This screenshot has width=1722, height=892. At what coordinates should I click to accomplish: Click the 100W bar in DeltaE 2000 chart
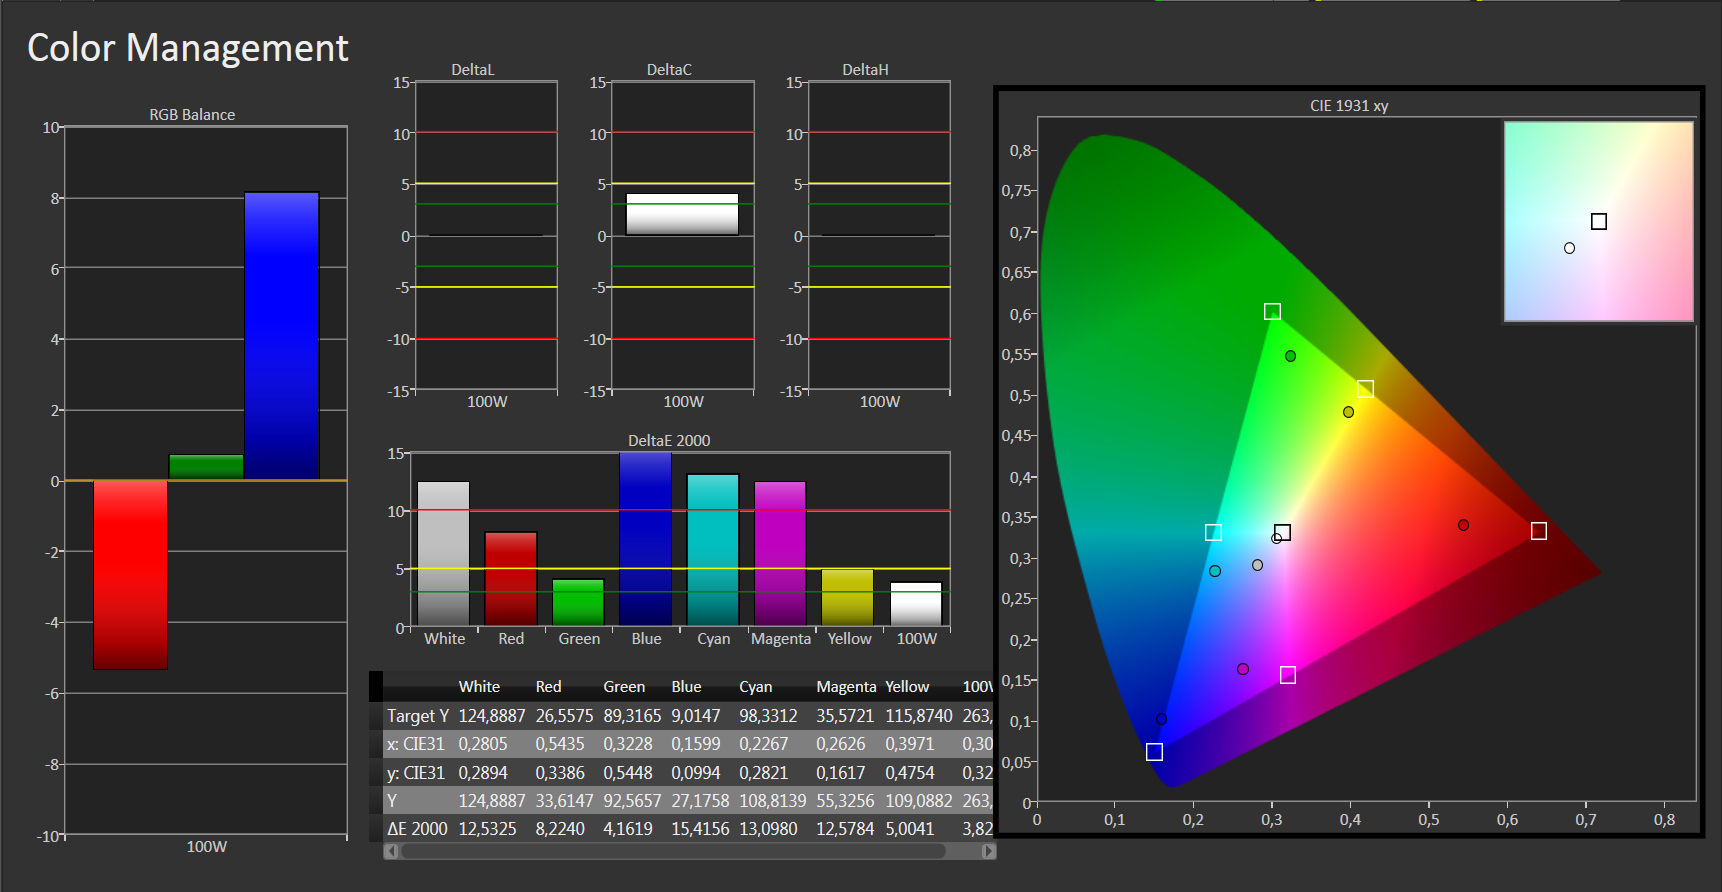tap(916, 604)
